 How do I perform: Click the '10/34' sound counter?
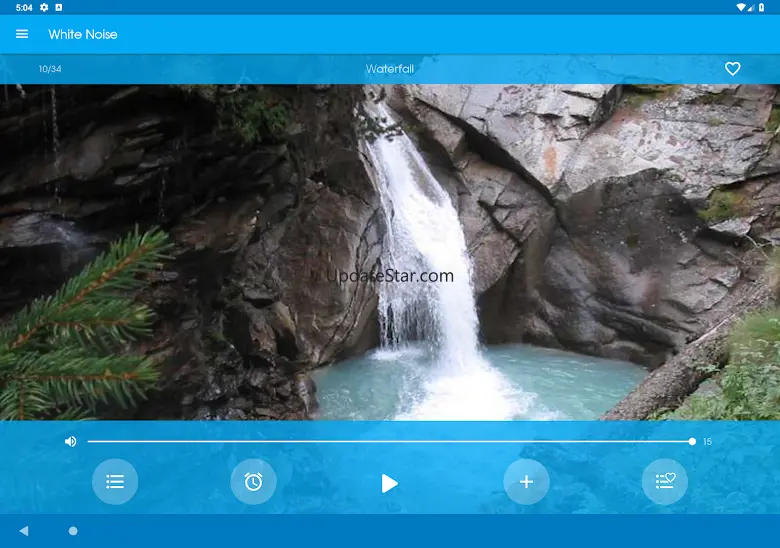pos(50,69)
